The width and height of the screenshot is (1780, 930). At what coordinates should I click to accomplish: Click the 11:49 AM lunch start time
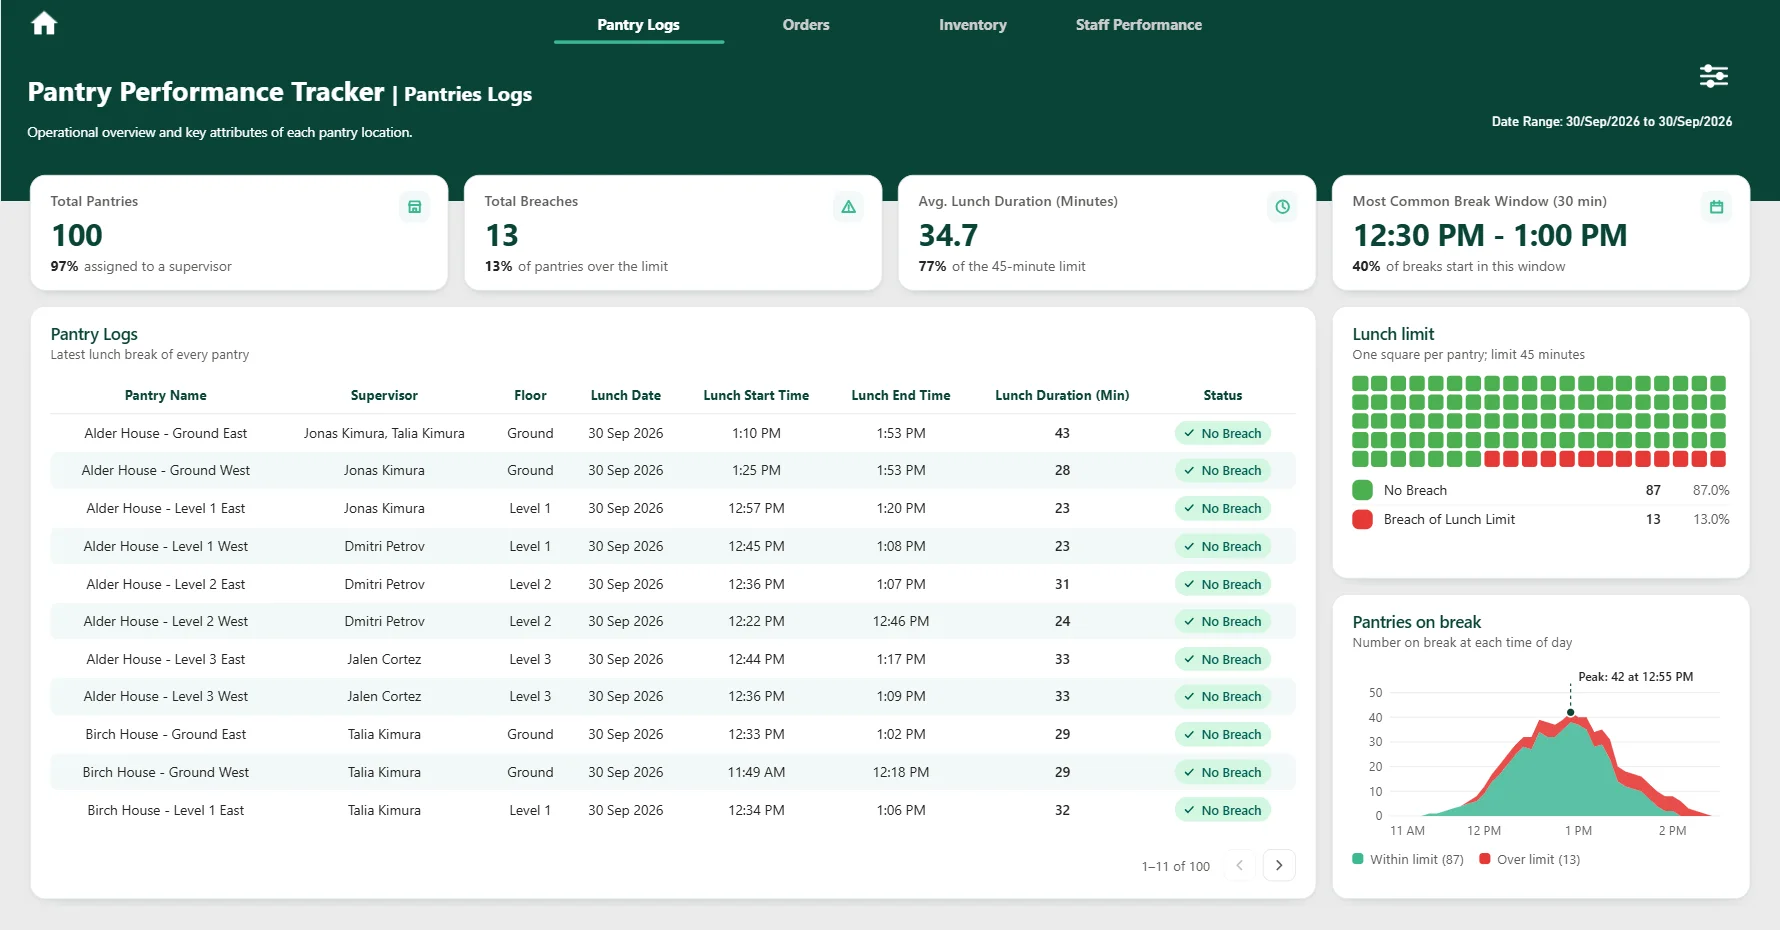coord(756,772)
